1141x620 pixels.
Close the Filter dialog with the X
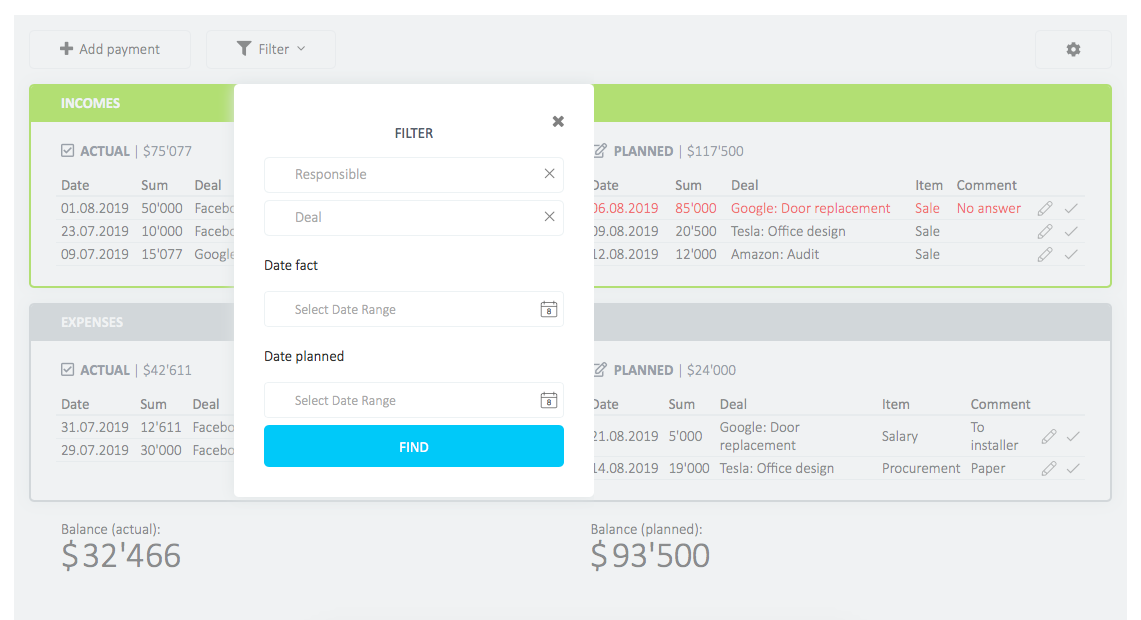coord(558,122)
